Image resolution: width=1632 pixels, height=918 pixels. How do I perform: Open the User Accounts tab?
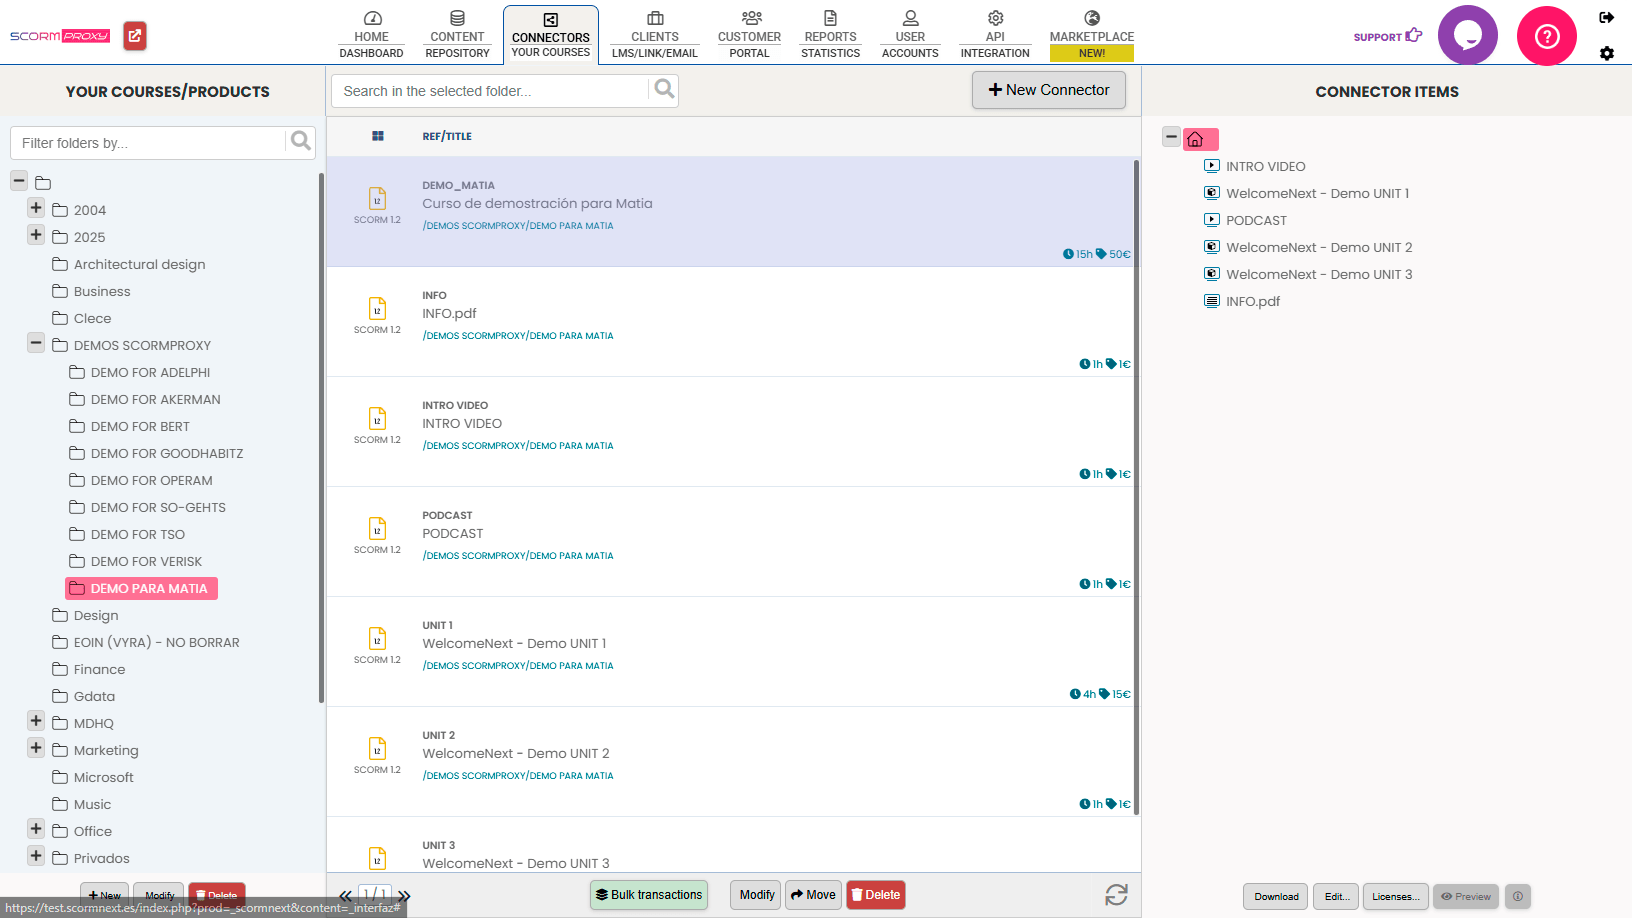pyautogui.click(x=910, y=35)
